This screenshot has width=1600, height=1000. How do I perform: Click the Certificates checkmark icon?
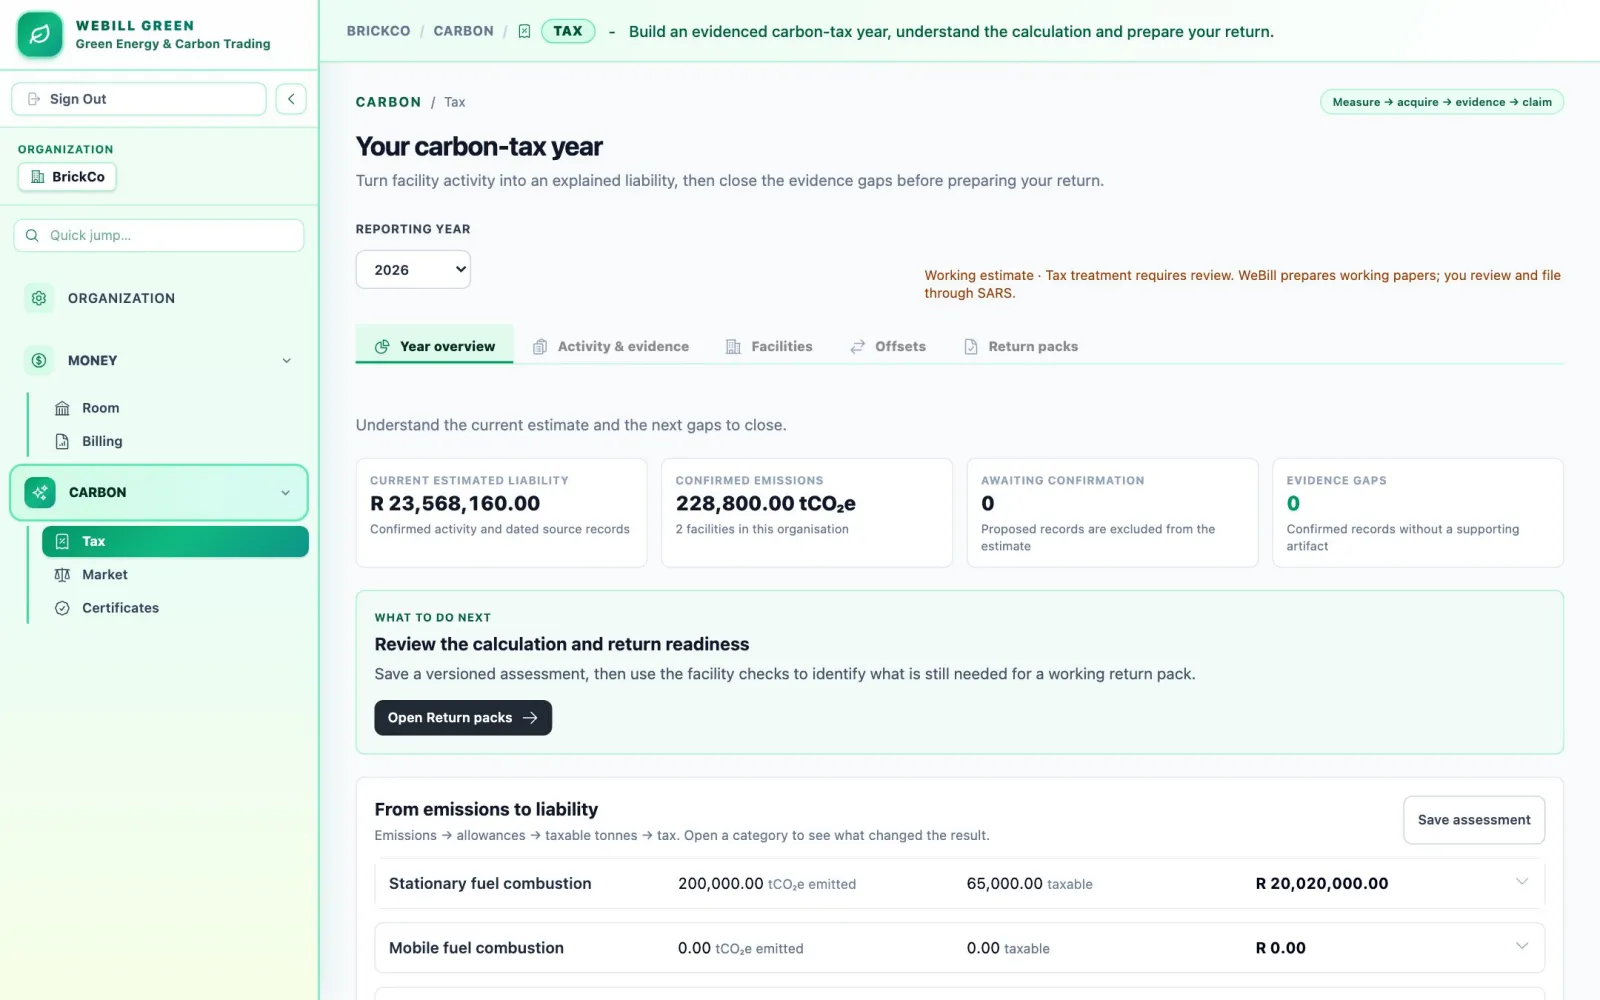tap(62, 608)
